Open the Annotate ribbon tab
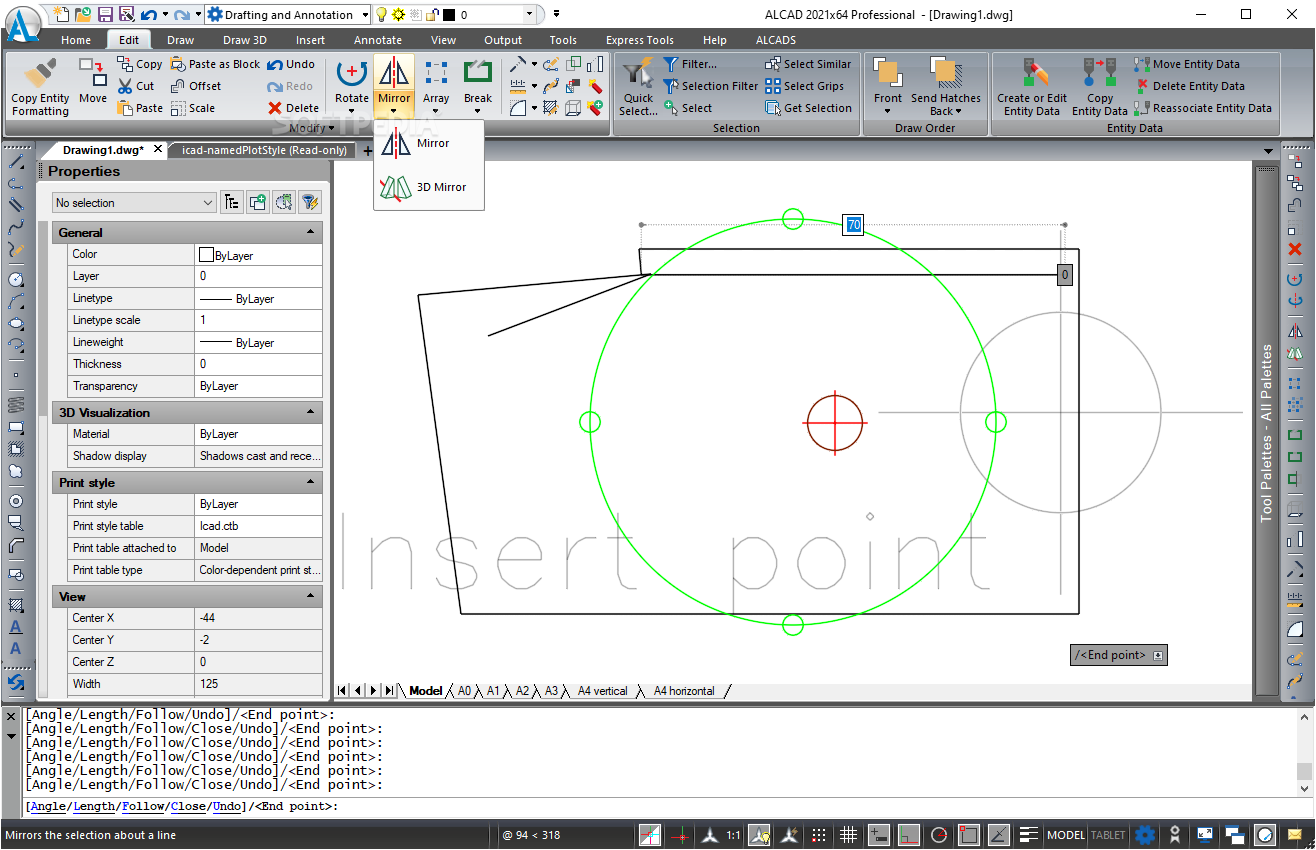This screenshot has height=850, width=1316. (x=378, y=40)
